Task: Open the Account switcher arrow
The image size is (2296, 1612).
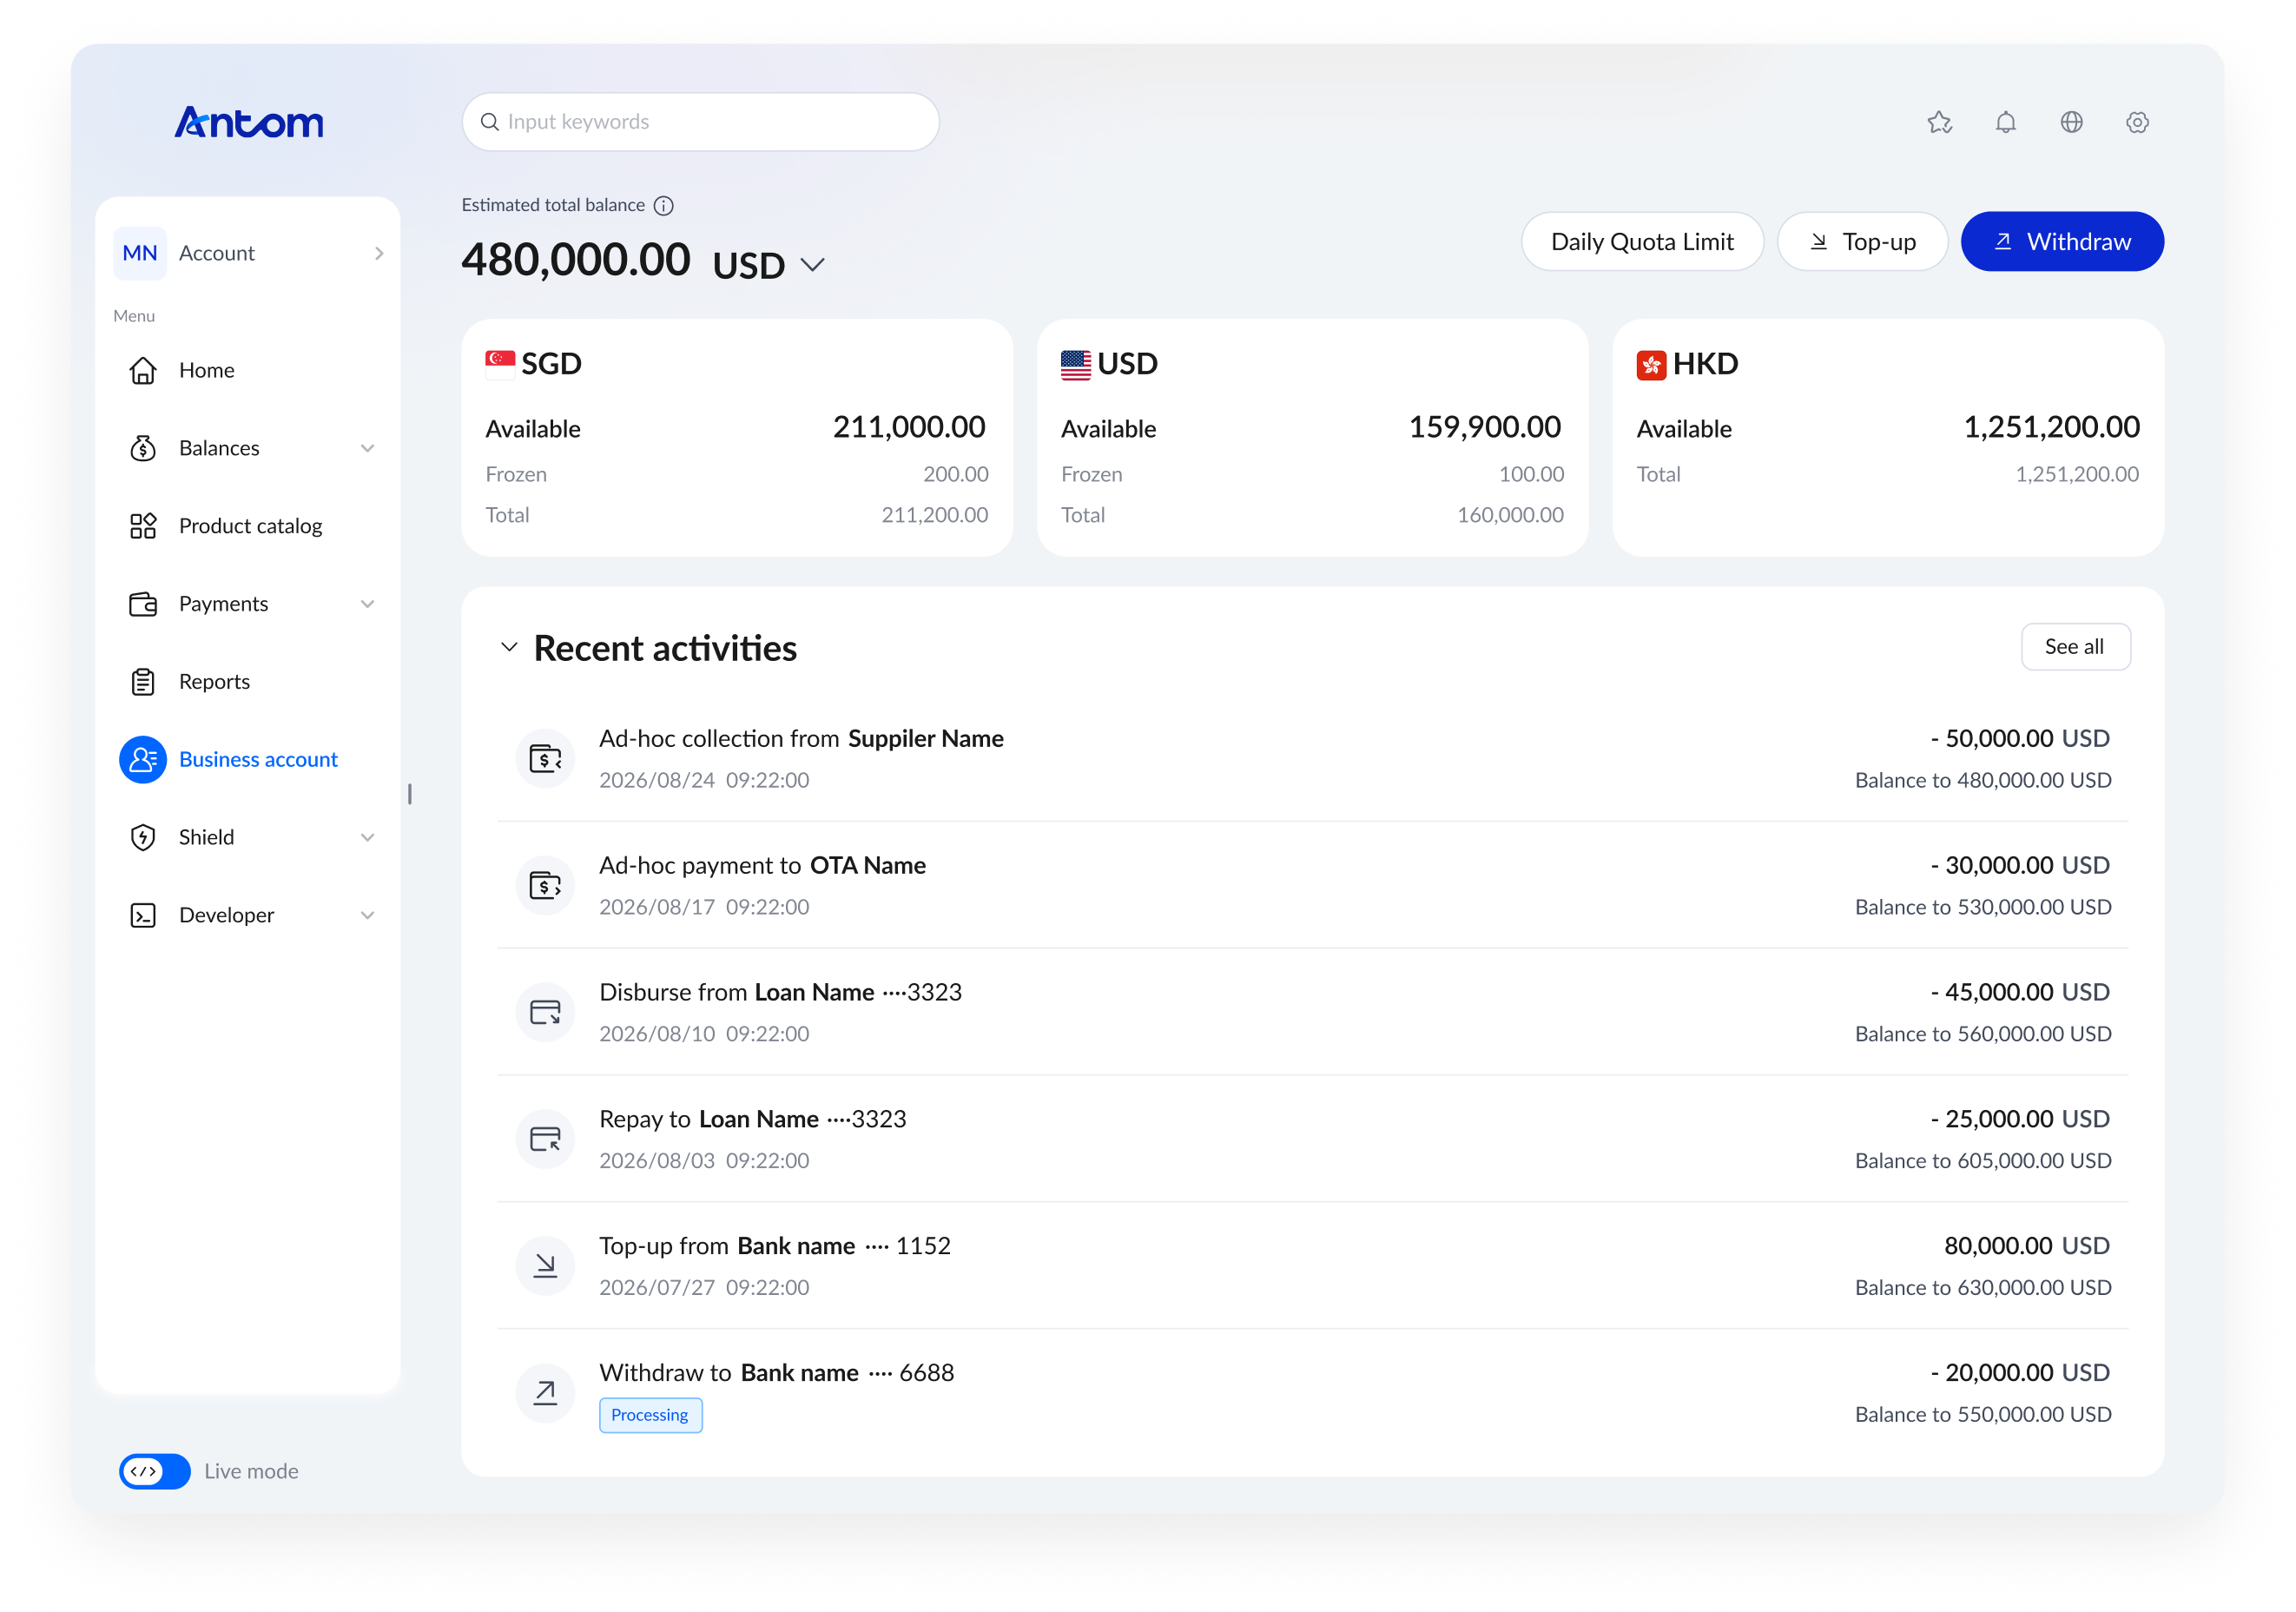Action: point(379,253)
